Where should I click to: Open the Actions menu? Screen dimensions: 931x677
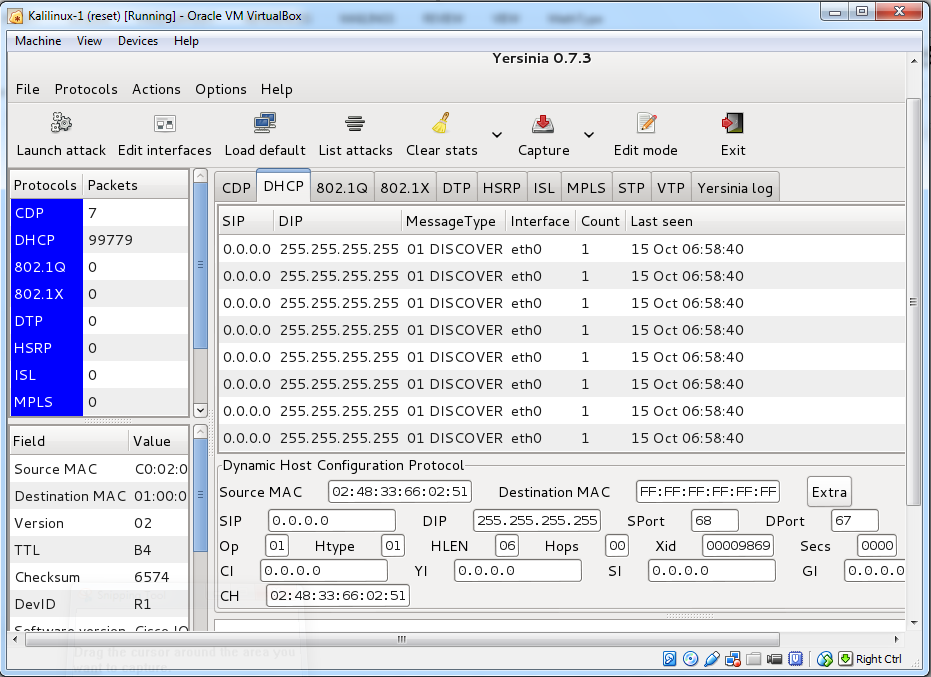click(156, 89)
